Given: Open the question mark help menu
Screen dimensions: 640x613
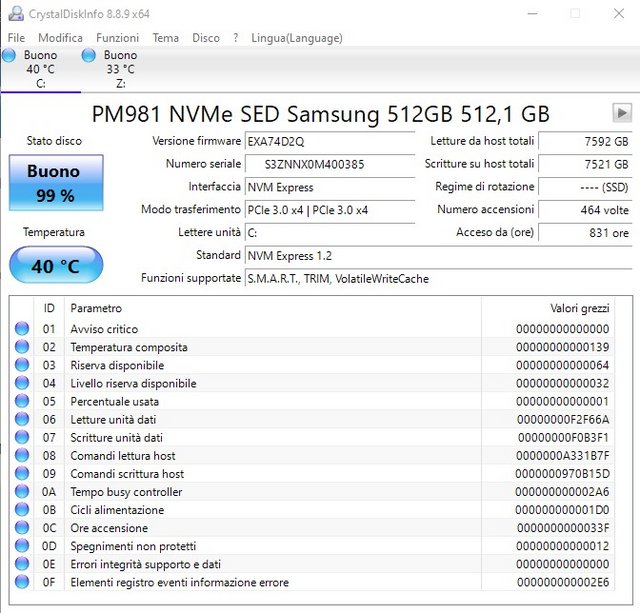Looking at the screenshot, I should (x=236, y=38).
